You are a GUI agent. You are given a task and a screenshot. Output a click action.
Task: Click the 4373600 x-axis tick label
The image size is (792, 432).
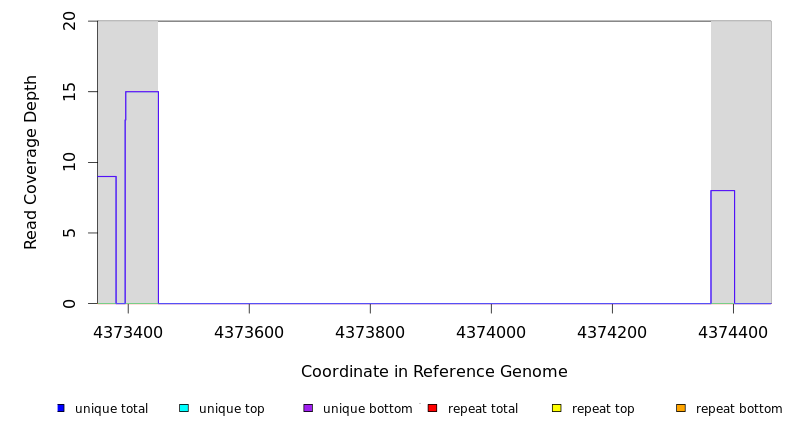point(249,331)
